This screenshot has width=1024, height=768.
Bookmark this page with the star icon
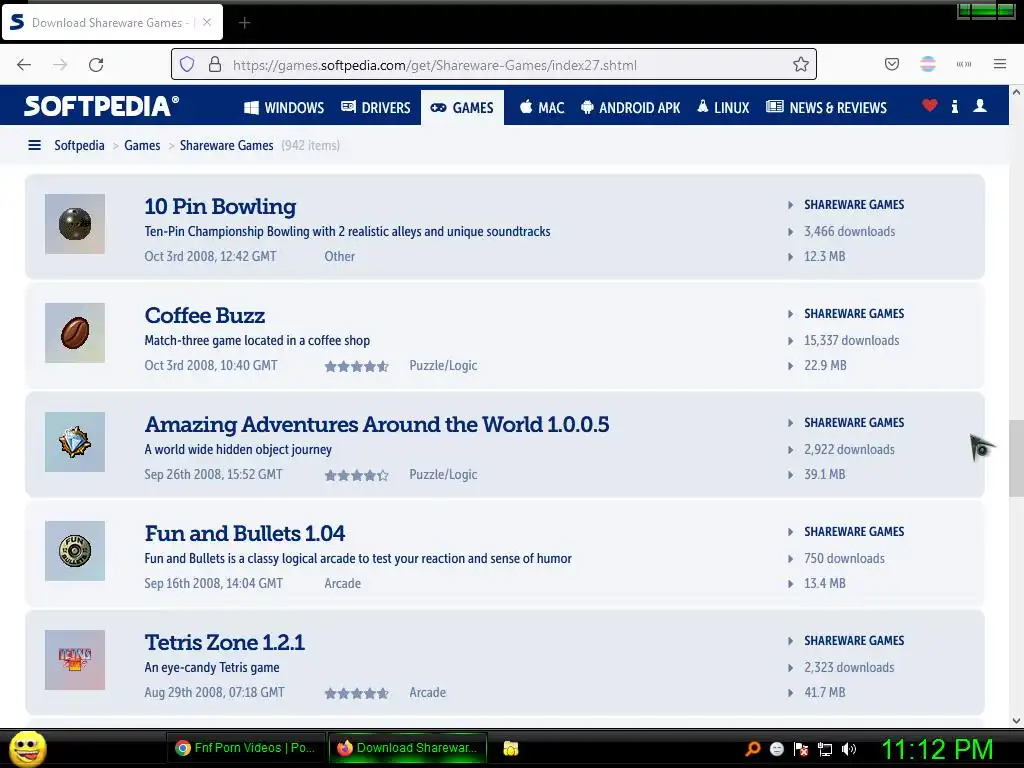(x=801, y=64)
